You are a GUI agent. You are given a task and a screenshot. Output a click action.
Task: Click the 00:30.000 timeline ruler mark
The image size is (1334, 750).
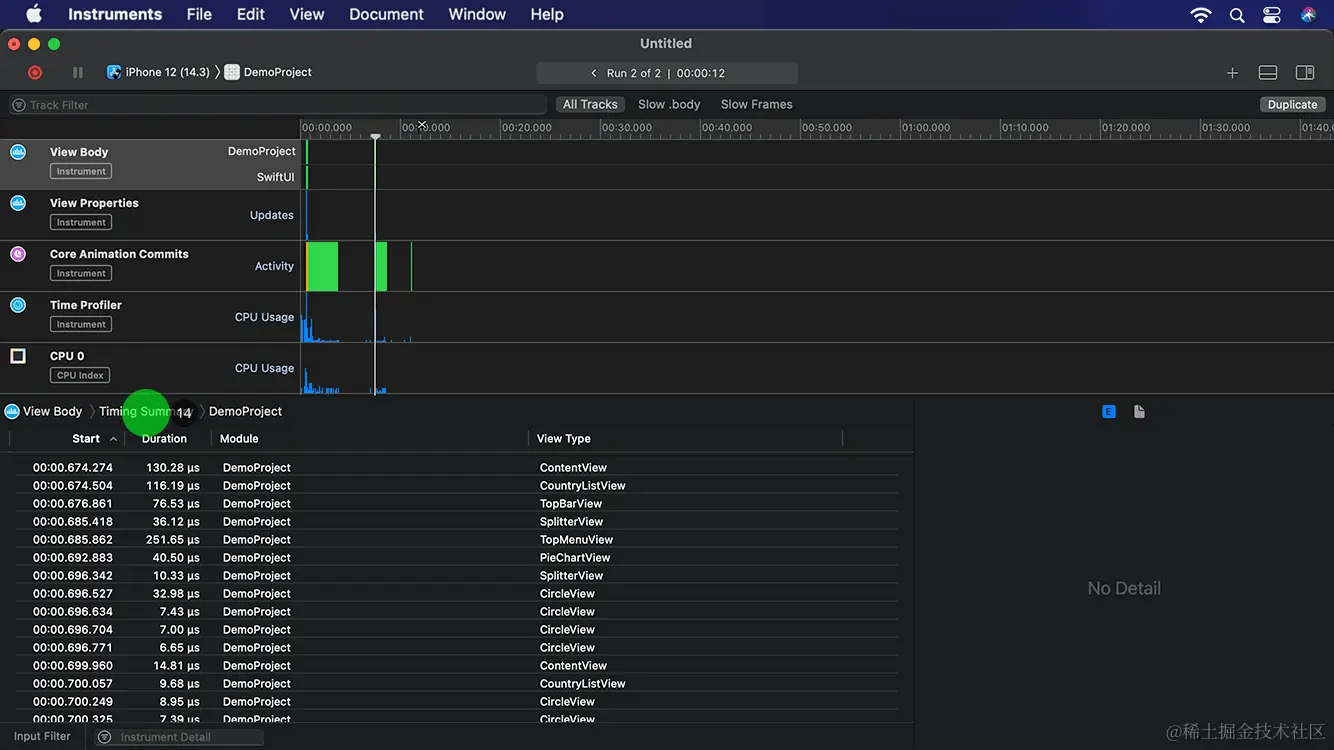627,128
